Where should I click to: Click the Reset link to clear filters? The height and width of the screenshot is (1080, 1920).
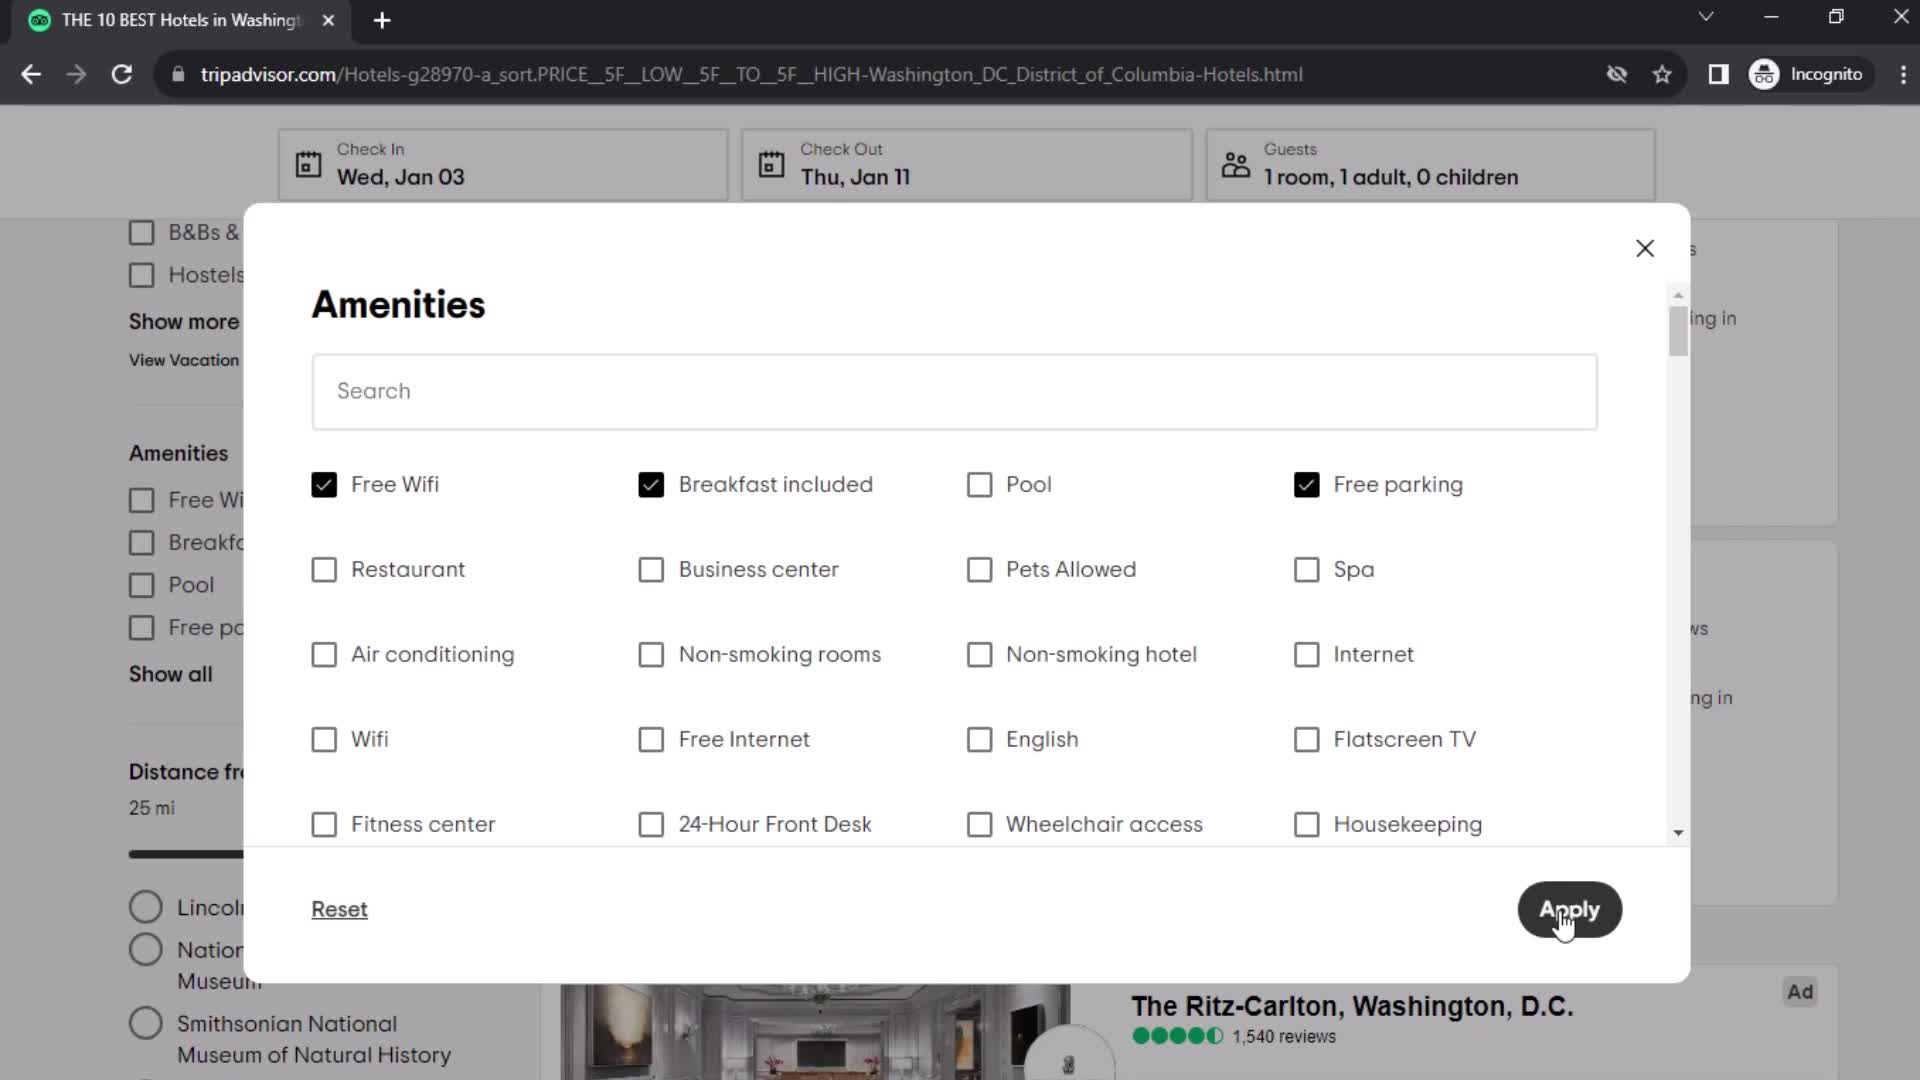pos(340,909)
